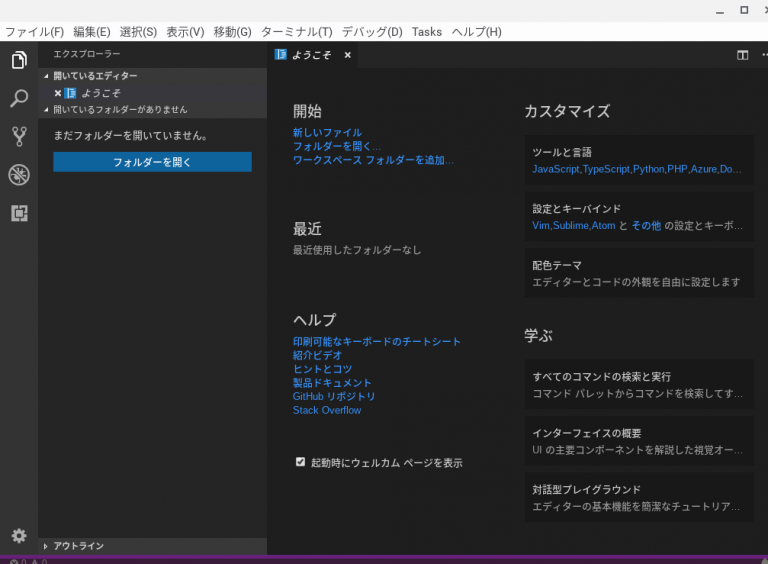Click the ツールと言語 card heading
This screenshot has width=768, height=564.
tap(562, 152)
